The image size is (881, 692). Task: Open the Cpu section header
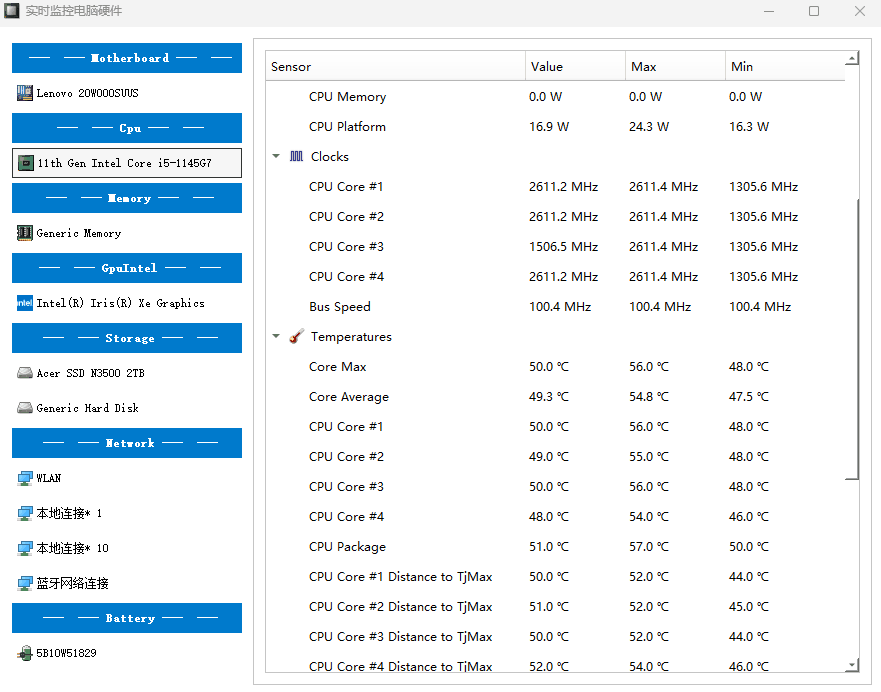[127, 128]
